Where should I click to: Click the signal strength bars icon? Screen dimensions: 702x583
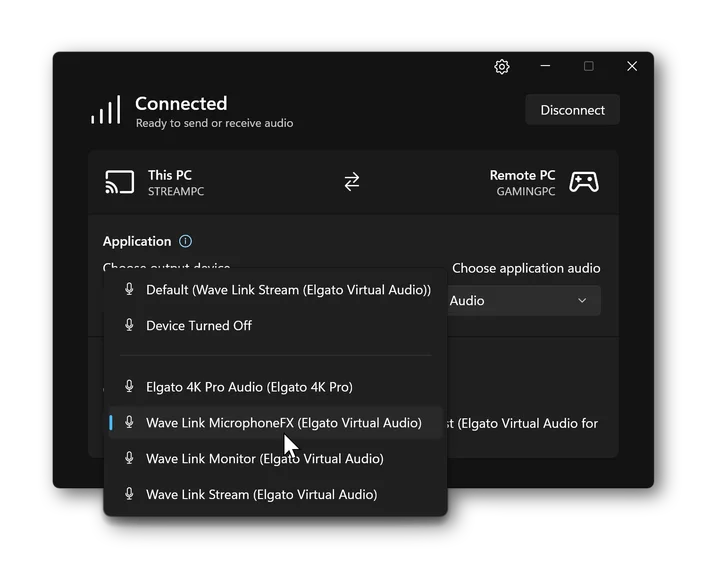pos(106,110)
